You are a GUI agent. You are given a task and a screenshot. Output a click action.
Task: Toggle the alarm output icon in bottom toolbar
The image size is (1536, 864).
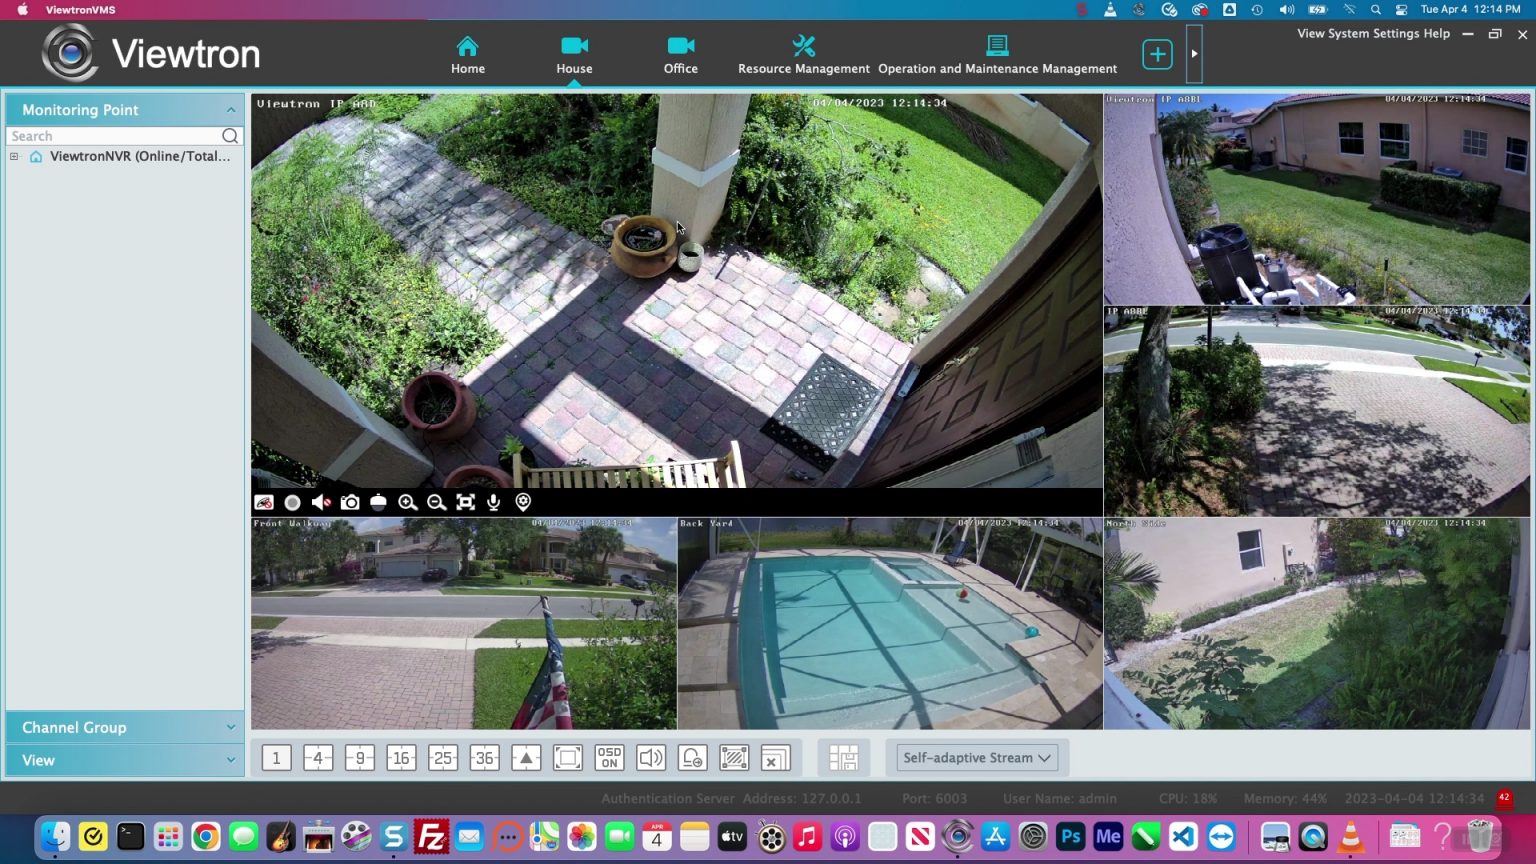(x=692, y=757)
